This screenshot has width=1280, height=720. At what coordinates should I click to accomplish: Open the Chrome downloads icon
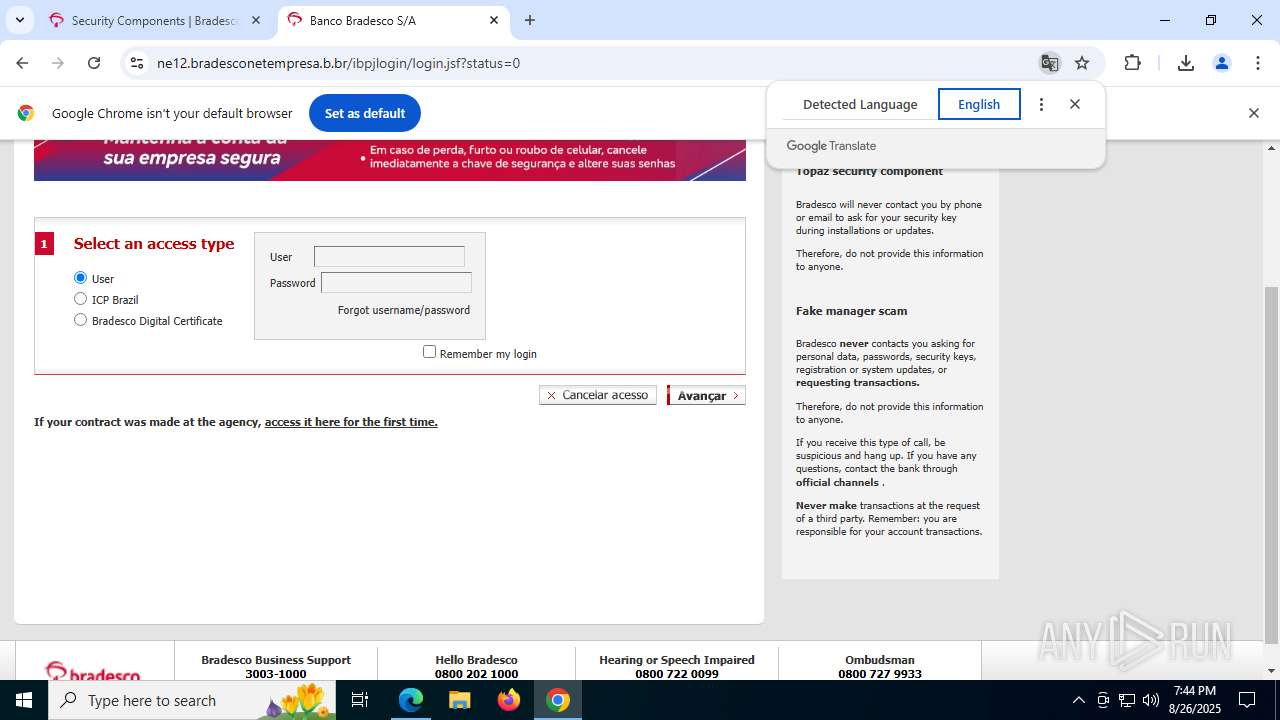tap(1186, 63)
